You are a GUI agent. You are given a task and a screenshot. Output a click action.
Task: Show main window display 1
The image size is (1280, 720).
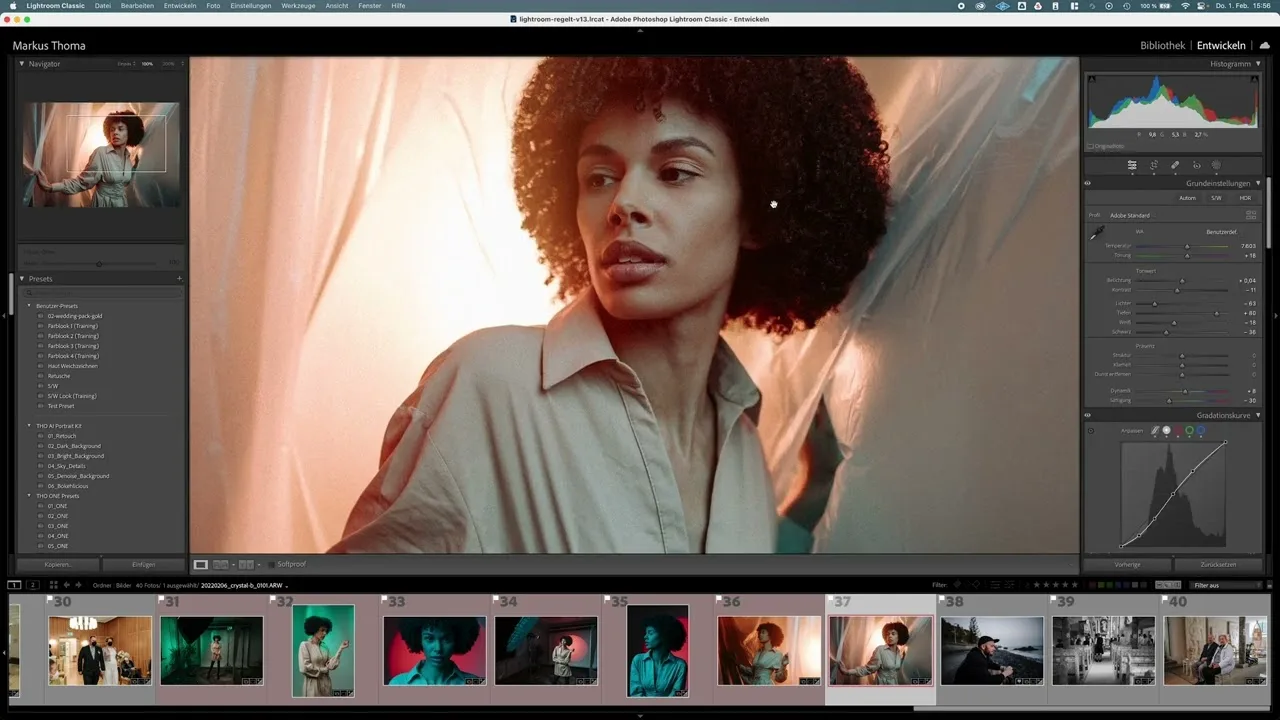coord(14,585)
